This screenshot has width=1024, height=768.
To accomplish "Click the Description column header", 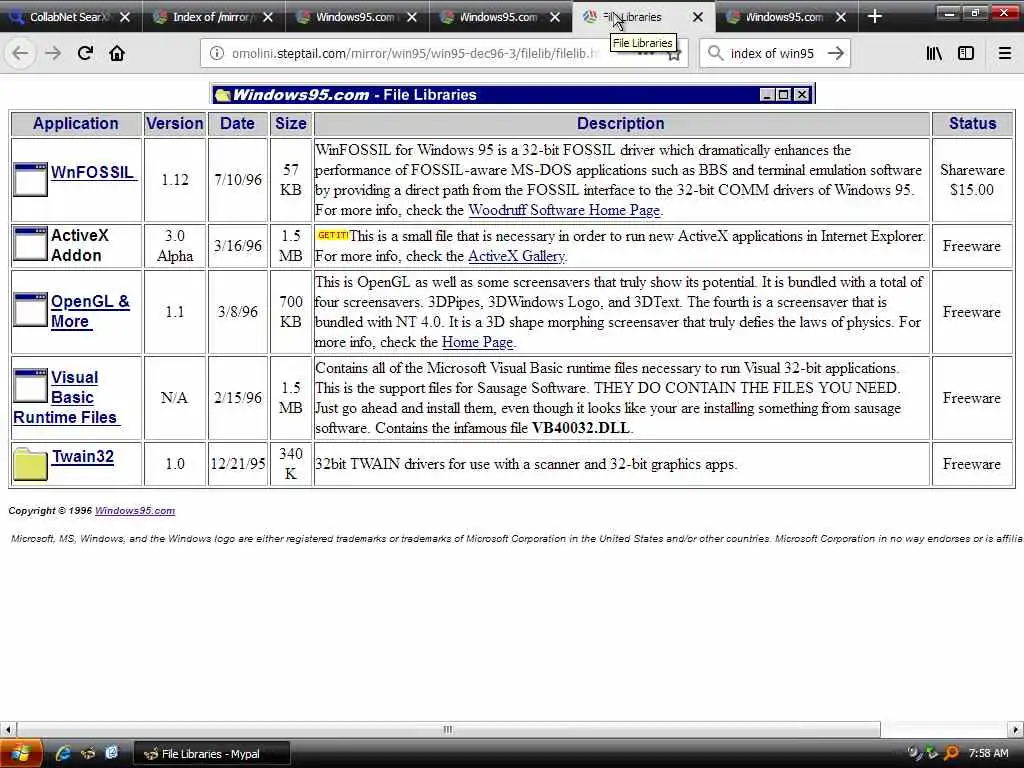I will pyautogui.click(x=621, y=123).
